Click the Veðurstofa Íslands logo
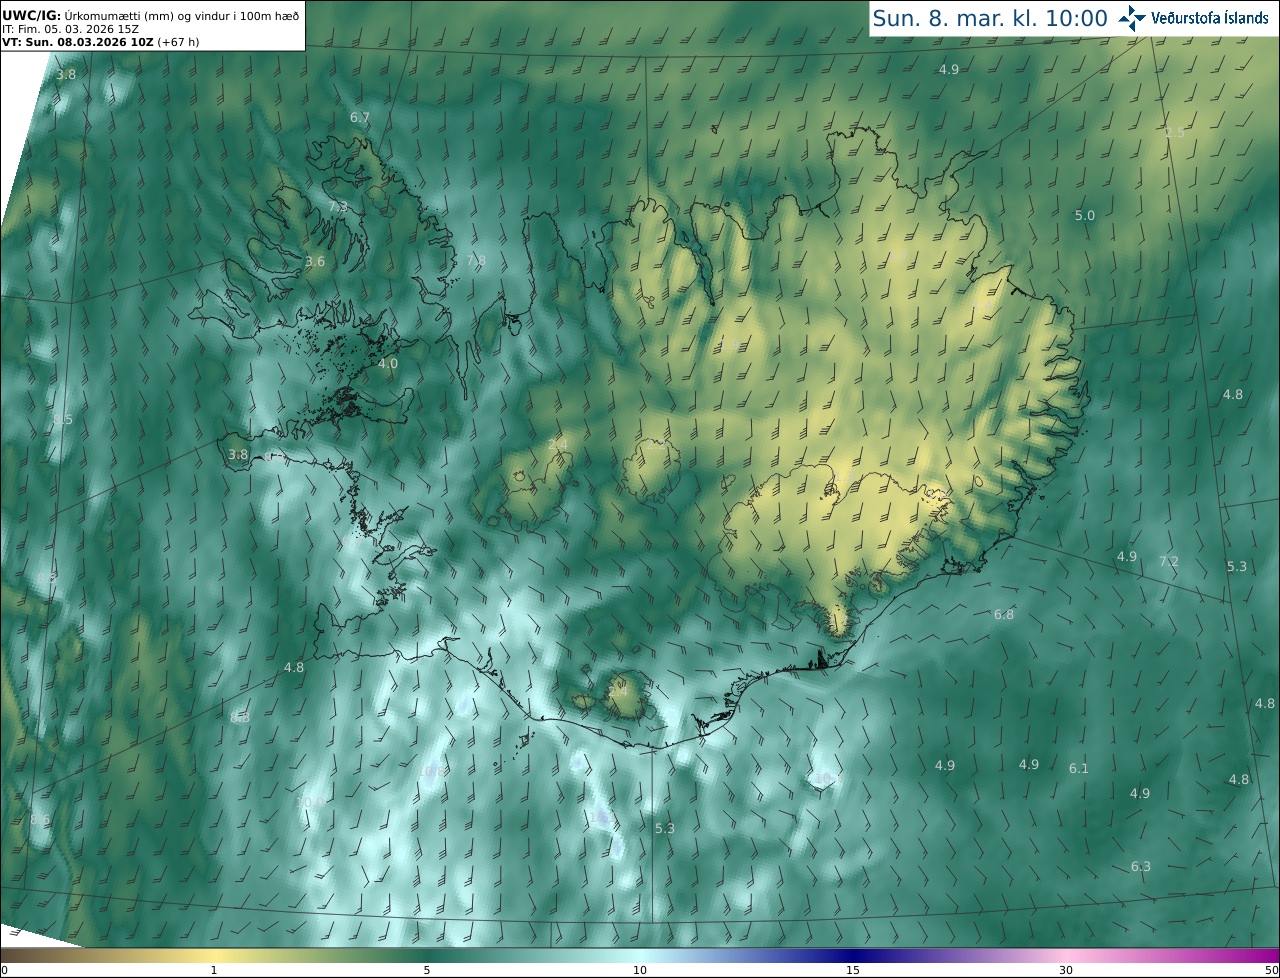The image size is (1280, 978). coord(1193,18)
